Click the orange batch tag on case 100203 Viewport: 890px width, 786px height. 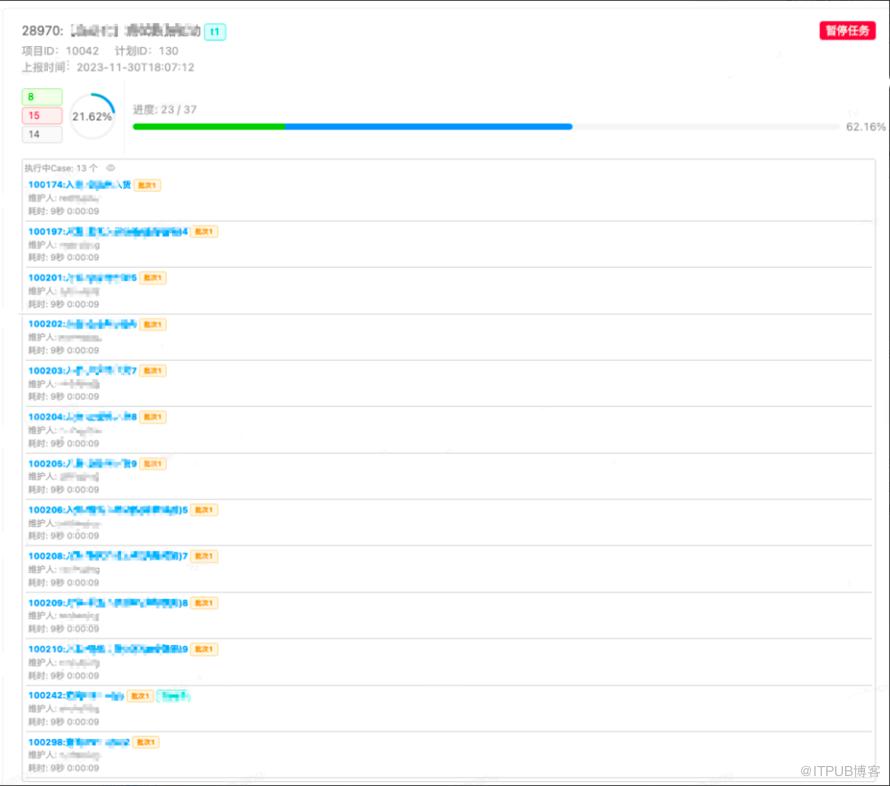coord(153,371)
